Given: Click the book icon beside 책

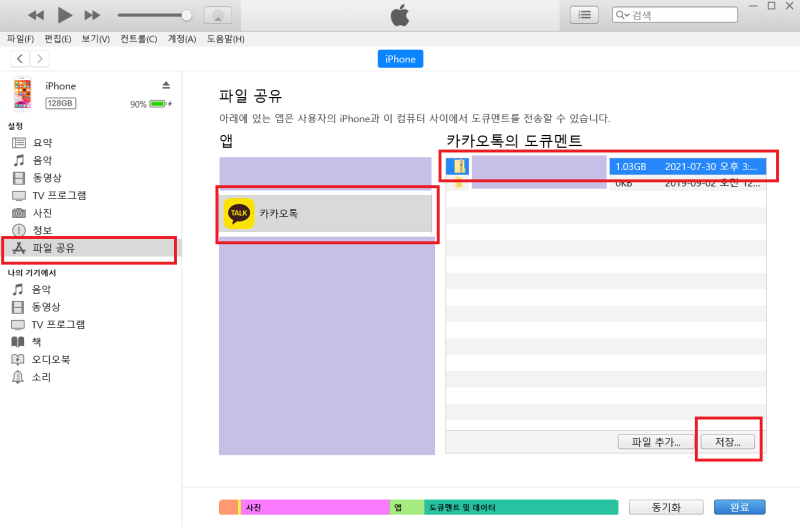Looking at the screenshot, I should 18,342.
